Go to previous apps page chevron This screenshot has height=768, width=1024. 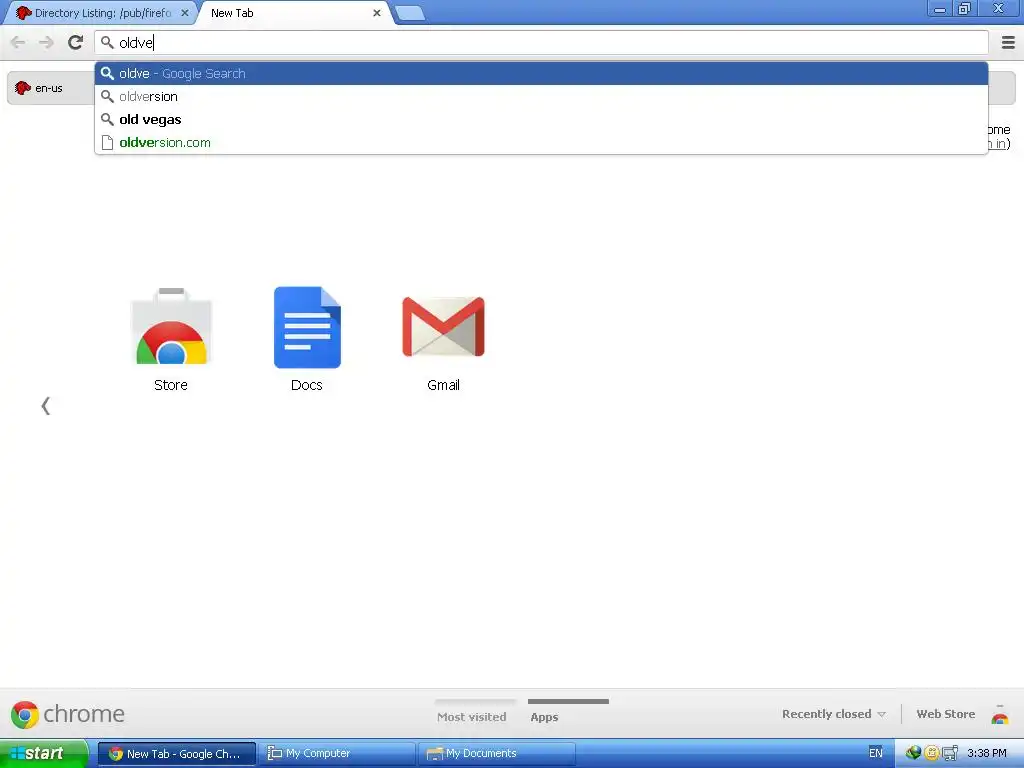pyautogui.click(x=45, y=406)
